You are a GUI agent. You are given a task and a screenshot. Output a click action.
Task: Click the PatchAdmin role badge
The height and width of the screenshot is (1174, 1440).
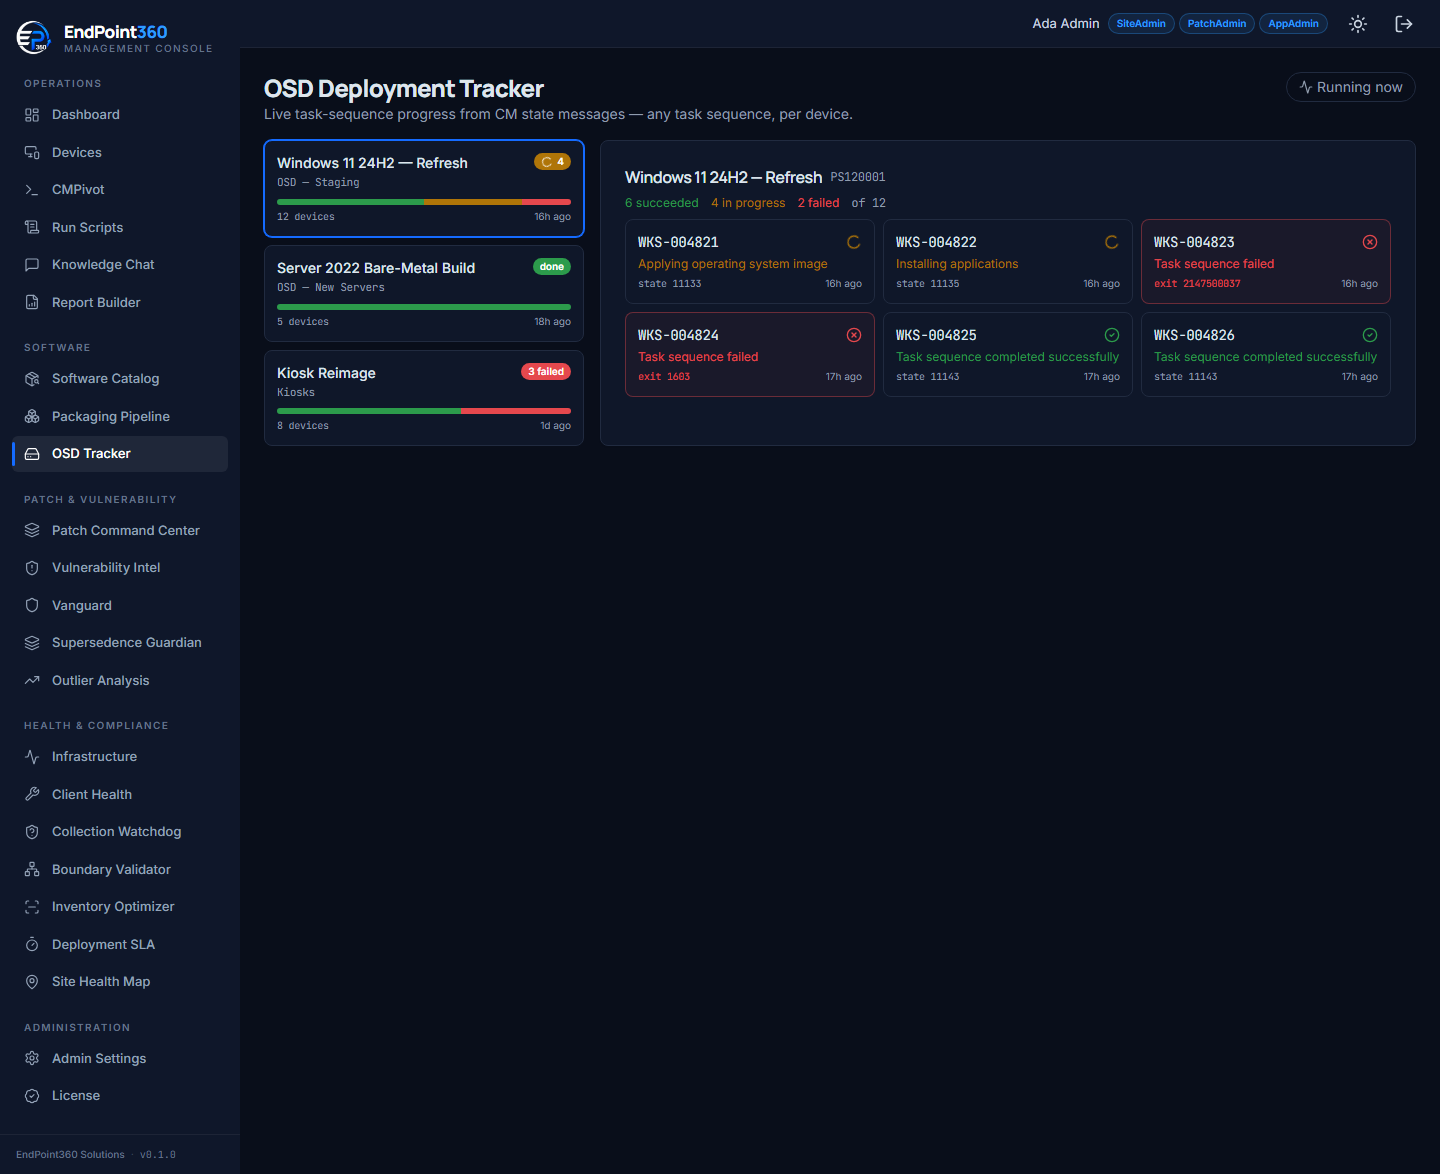click(1217, 24)
